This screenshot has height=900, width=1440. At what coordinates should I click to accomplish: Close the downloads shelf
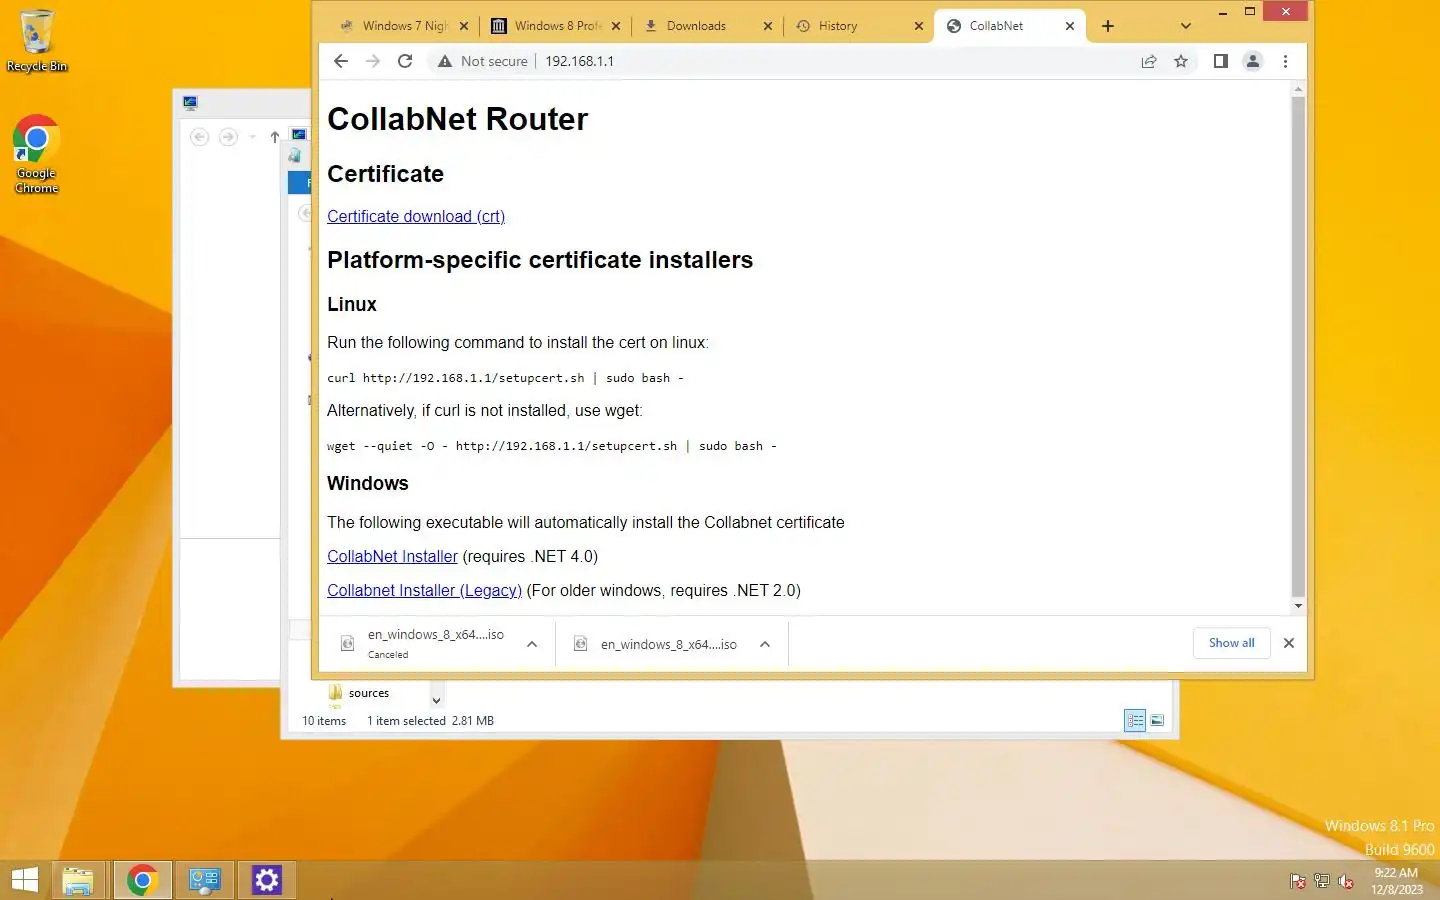[1289, 643]
